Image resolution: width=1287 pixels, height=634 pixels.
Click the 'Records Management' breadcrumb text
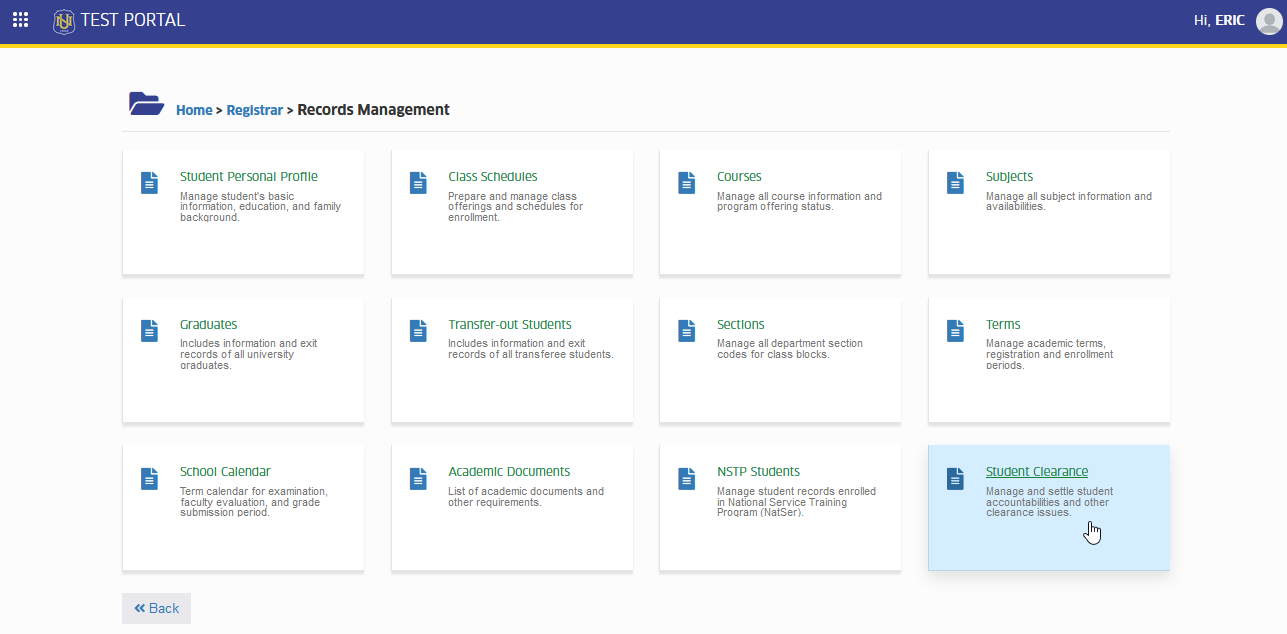coord(373,110)
